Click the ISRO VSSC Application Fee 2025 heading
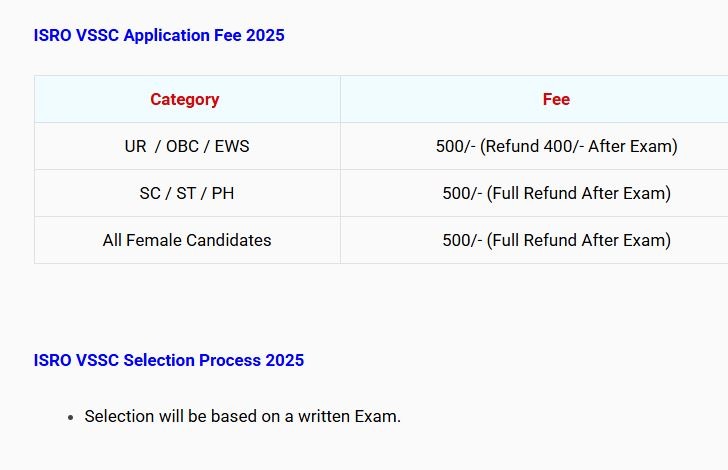 point(159,35)
